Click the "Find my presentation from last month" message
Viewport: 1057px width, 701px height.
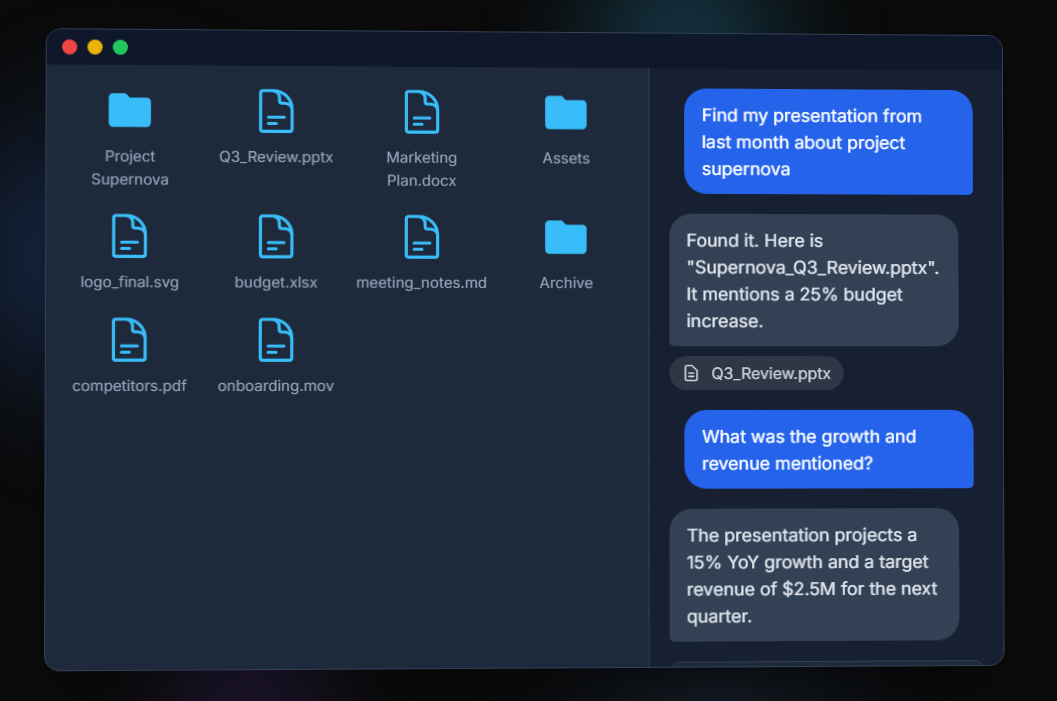click(828, 142)
